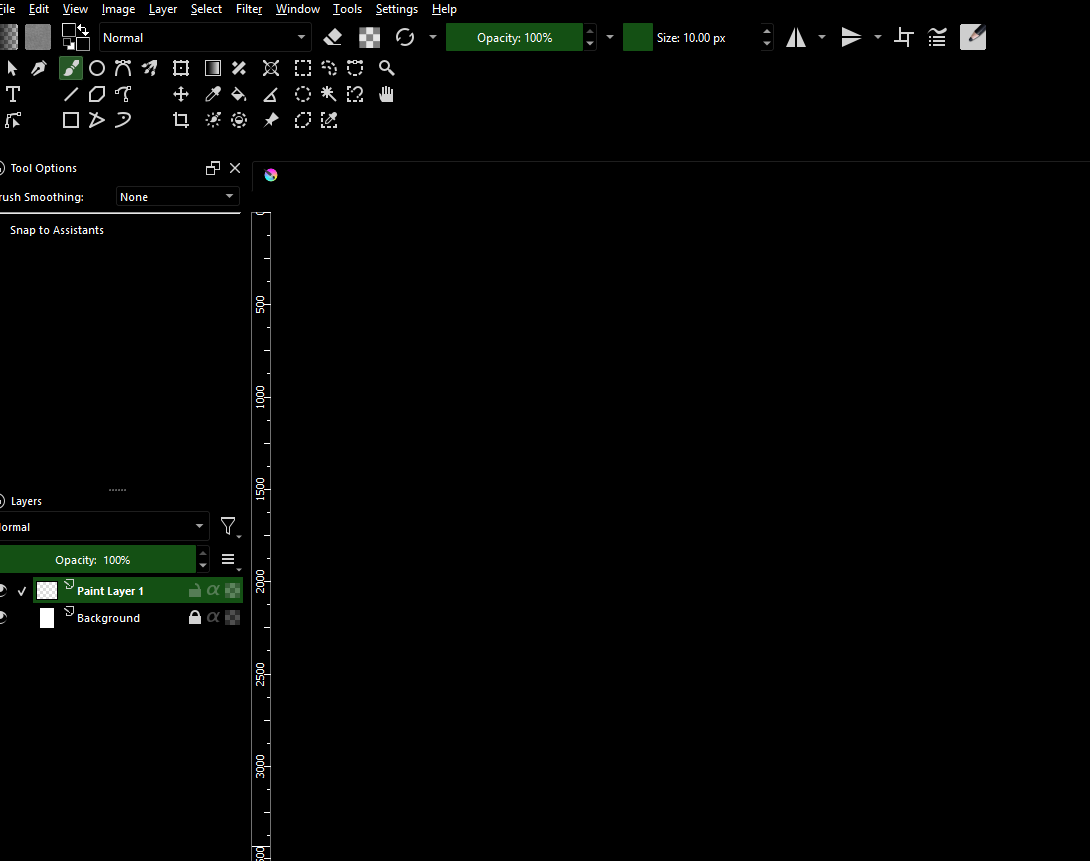1090x861 pixels.
Task: Open the Brush Smoothing dropdown
Action: click(177, 197)
